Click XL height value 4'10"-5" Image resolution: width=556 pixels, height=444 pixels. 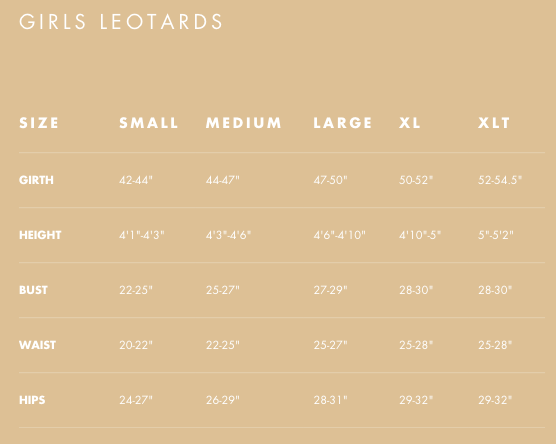420,235
